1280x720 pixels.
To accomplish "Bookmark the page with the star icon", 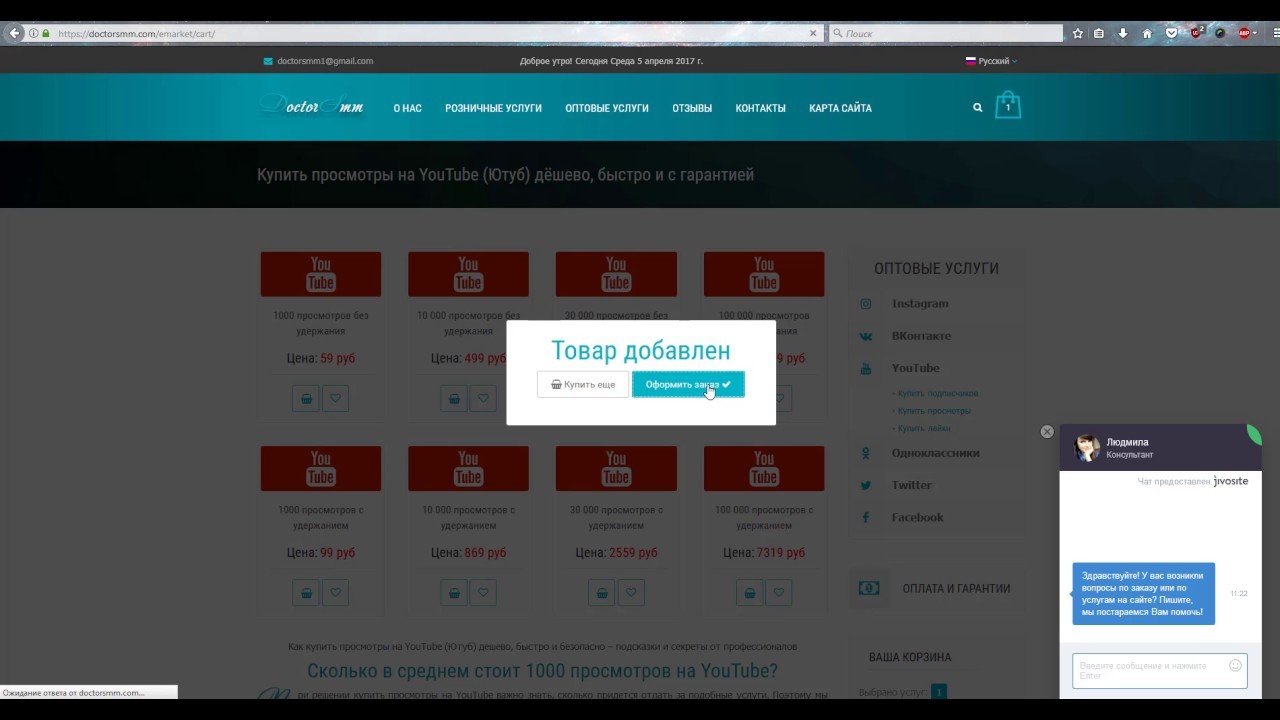I will point(1077,33).
